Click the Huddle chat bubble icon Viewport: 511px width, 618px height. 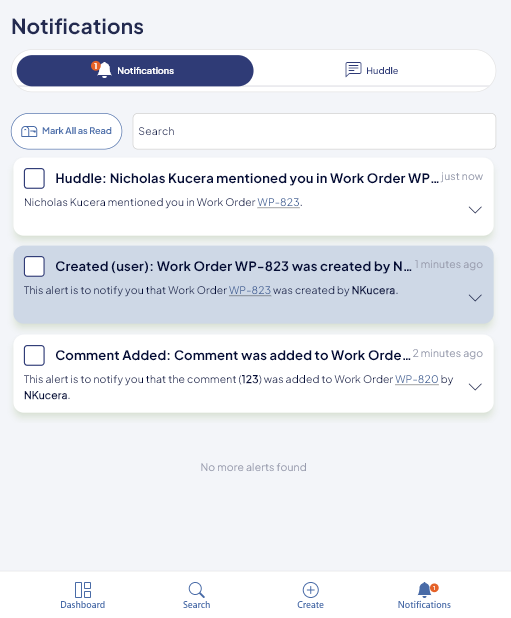coord(353,69)
